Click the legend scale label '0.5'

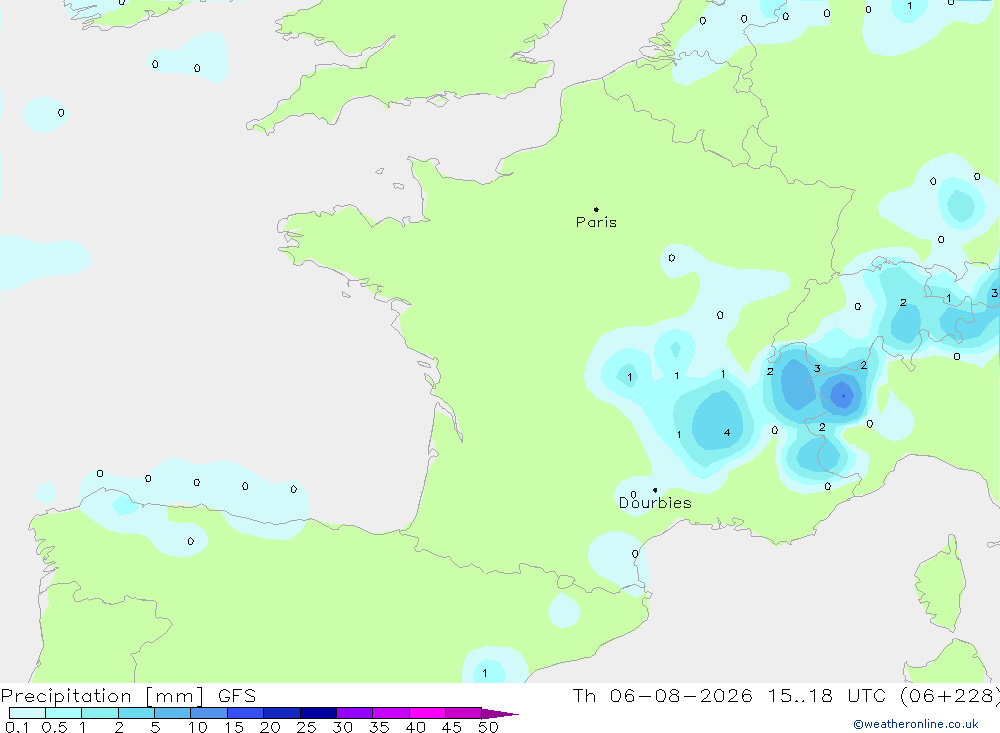pyautogui.click(x=54, y=727)
